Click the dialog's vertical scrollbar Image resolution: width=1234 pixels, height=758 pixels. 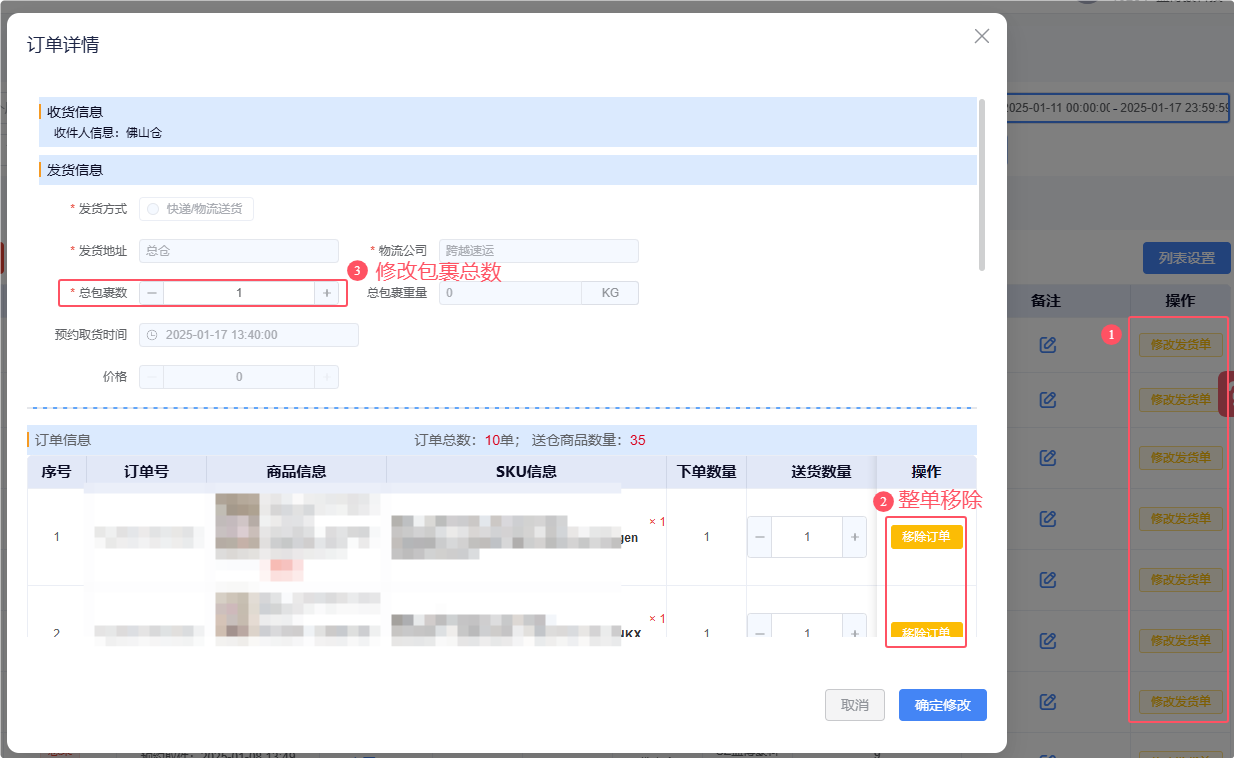tap(982, 185)
